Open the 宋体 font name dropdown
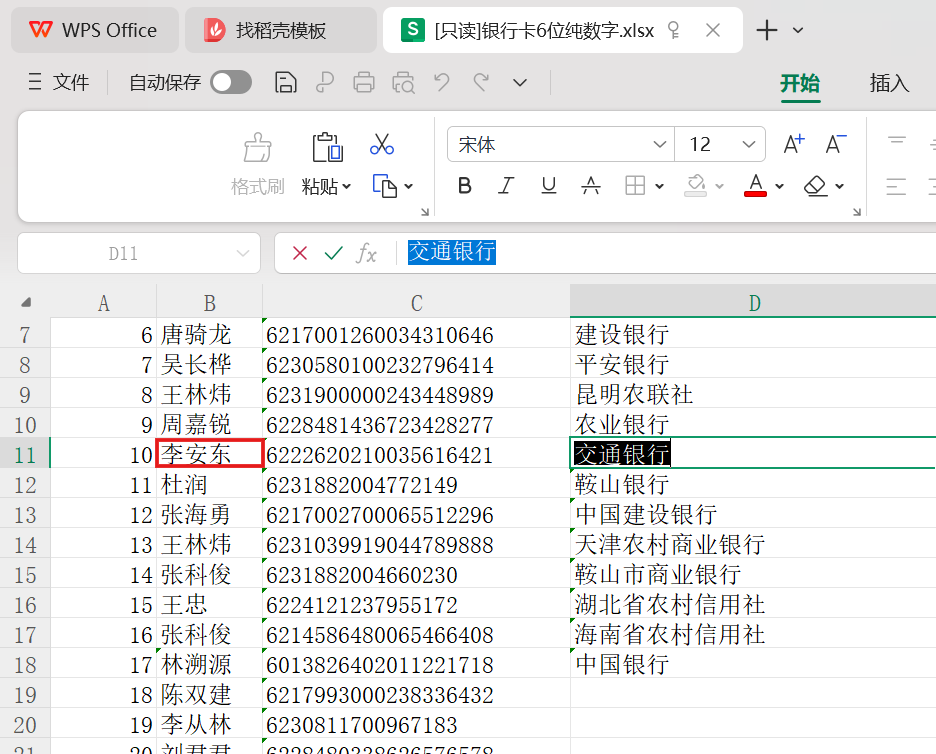The image size is (936, 754). [660, 145]
